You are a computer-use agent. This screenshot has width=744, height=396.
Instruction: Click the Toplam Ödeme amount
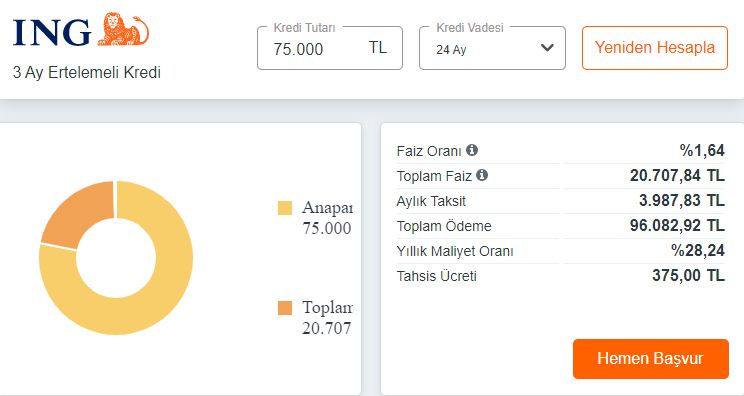tap(677, 226)
